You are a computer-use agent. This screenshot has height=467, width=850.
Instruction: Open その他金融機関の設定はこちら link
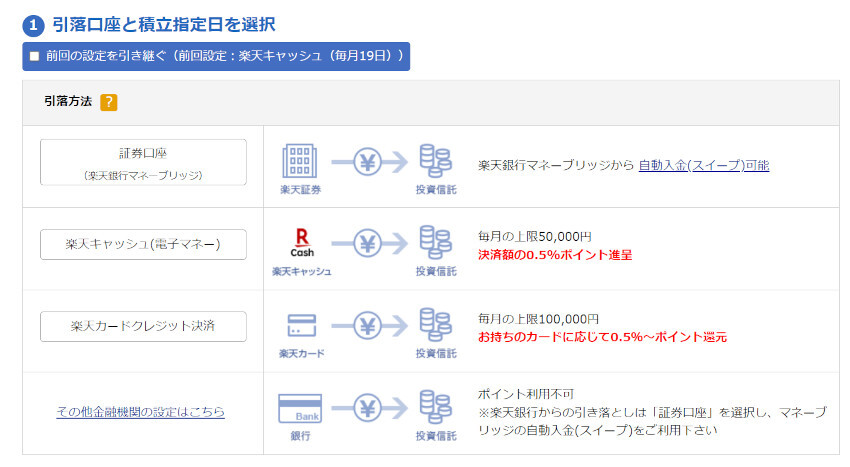click(141, 411)
